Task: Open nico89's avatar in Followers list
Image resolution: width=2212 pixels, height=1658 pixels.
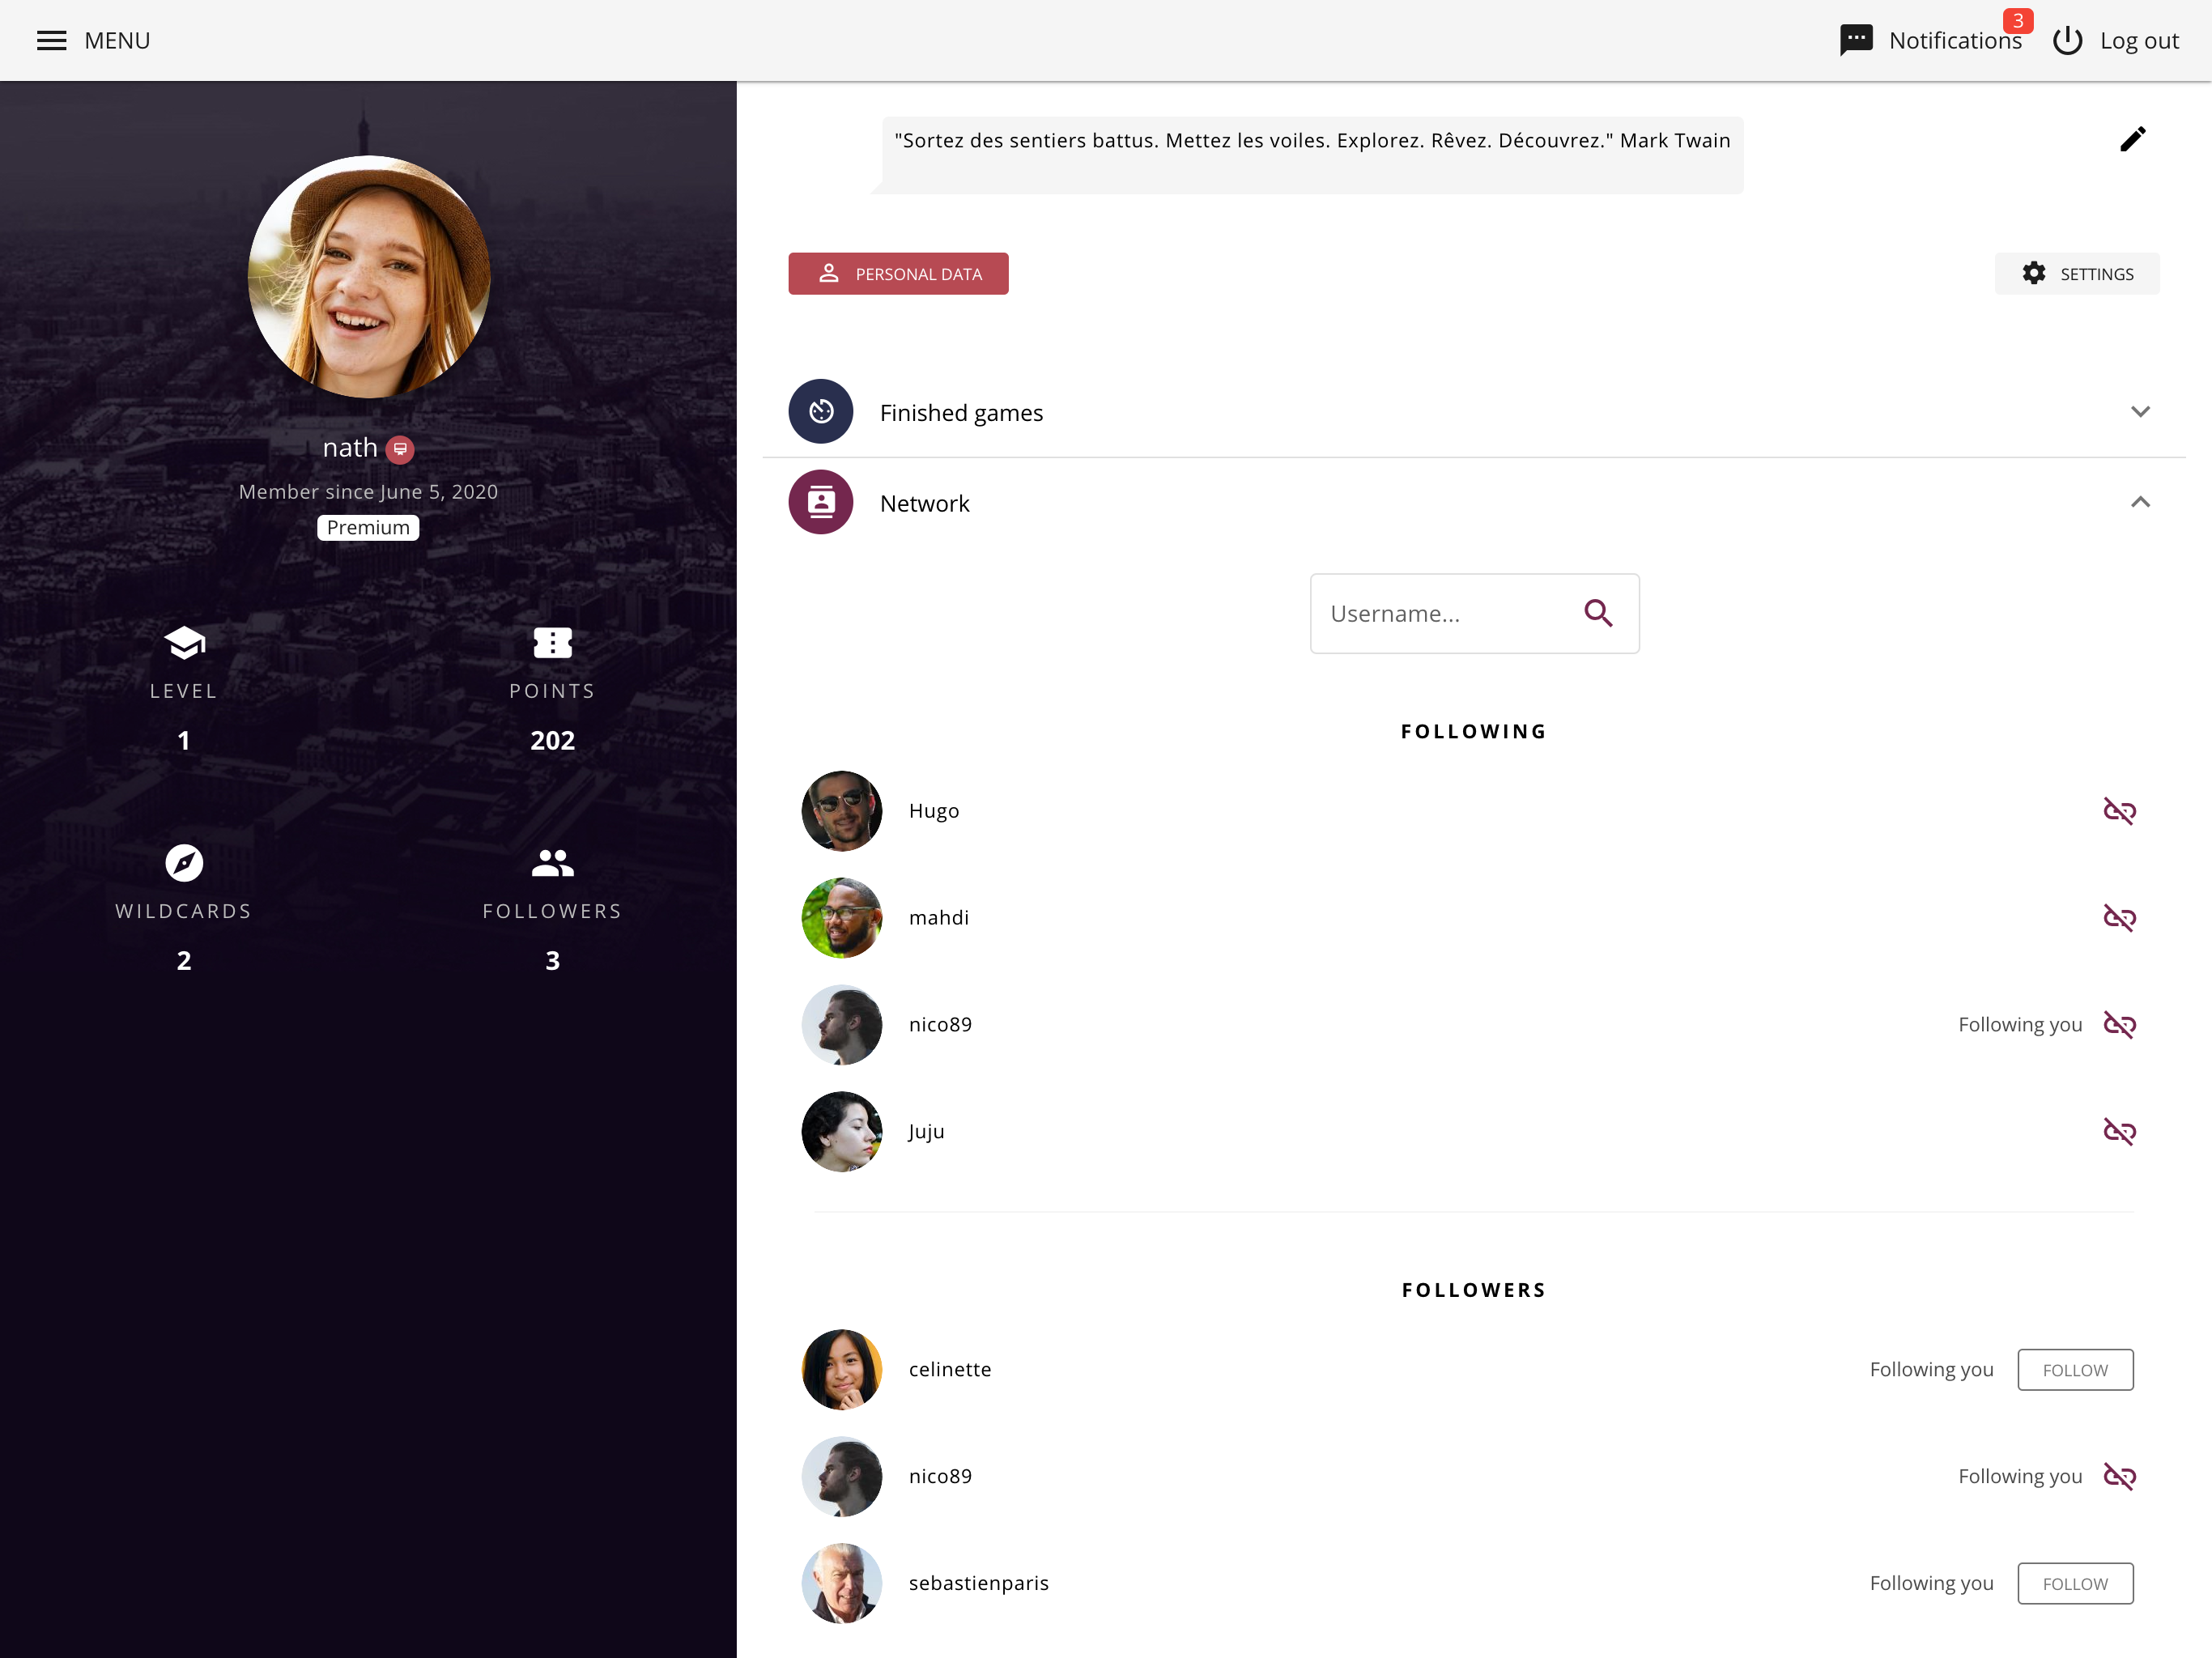Action: (x=842, y=1477)
